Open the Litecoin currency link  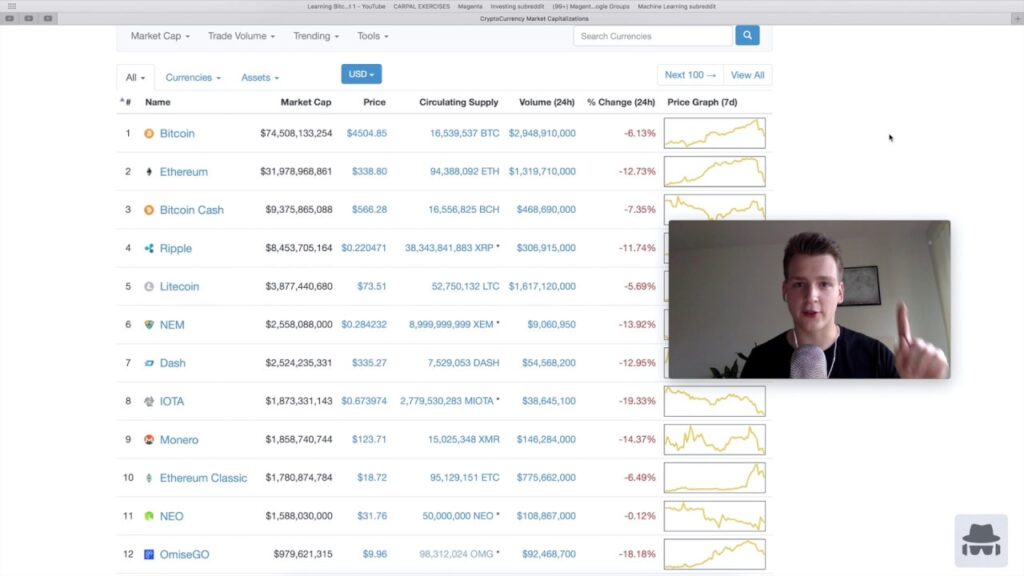point(179,286)
